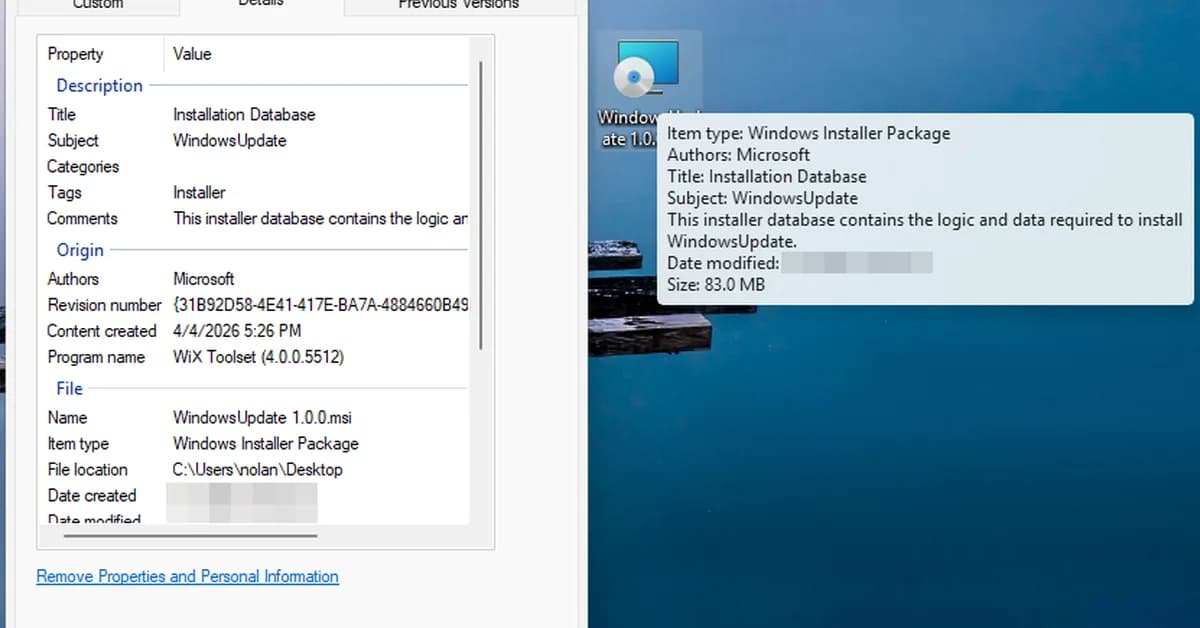Viewport: 1200px width, 628px height.
Task: Select the Content created date 4/4/2026 5:26 PM
Action: click(237, 330)
